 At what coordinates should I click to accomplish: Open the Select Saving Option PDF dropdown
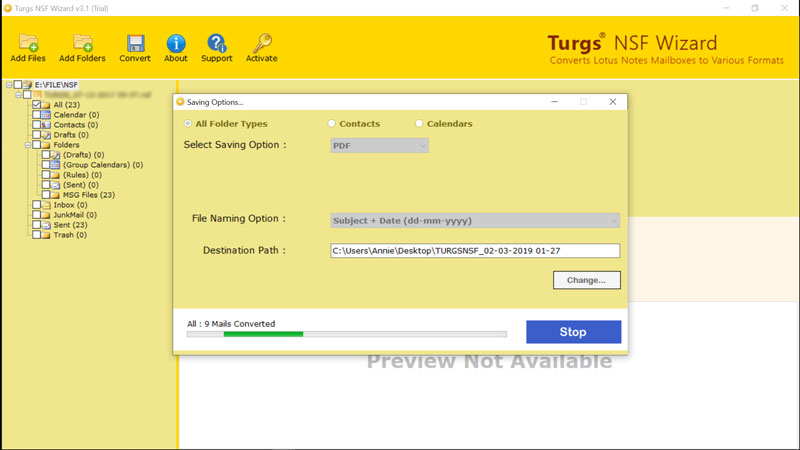coord(380,145)
